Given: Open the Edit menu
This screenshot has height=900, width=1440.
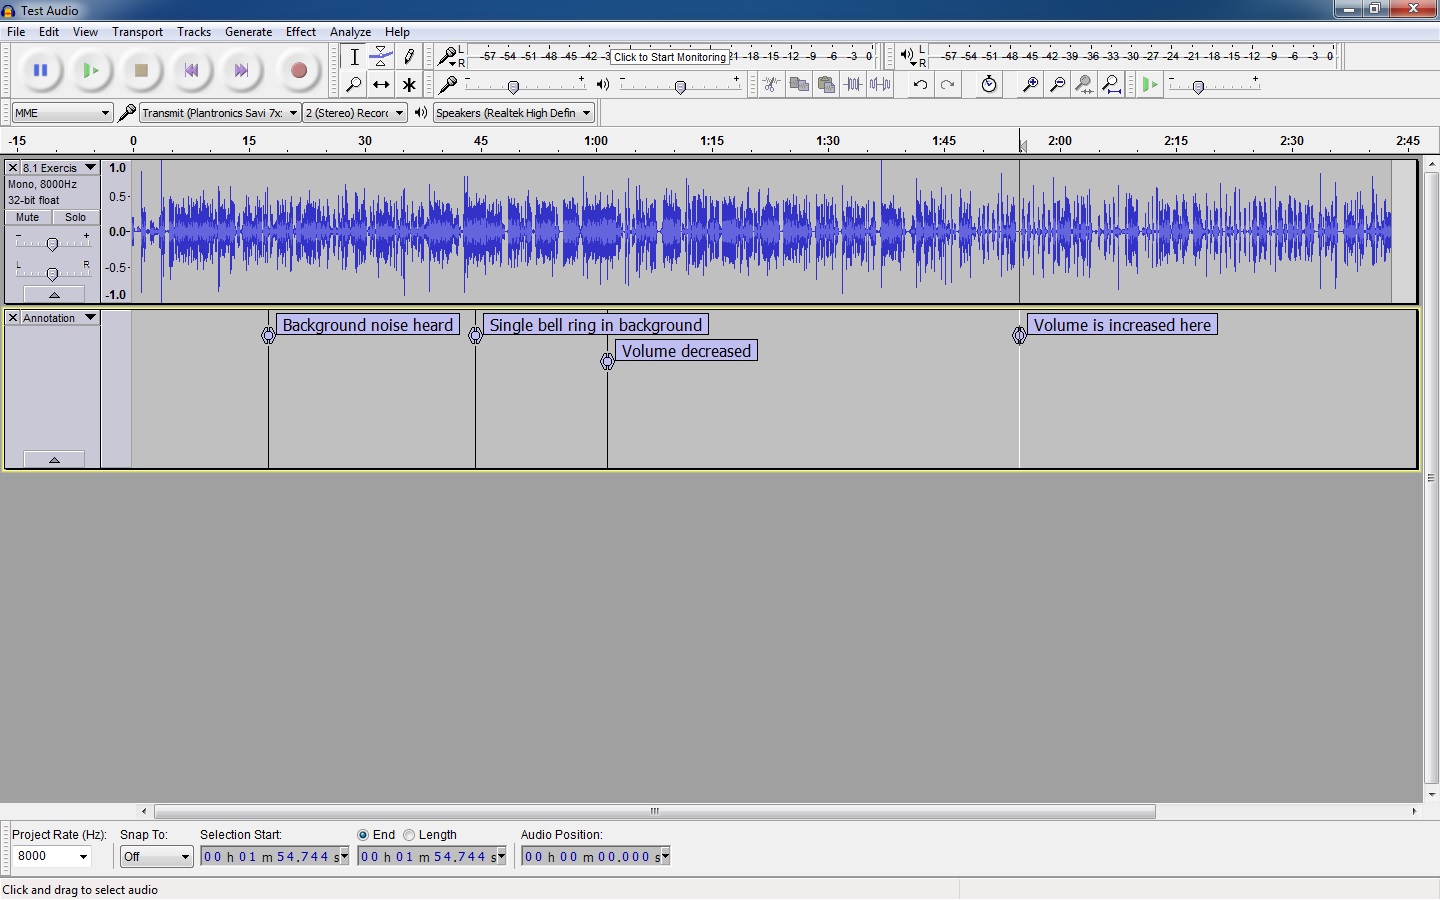Looking at the screenshot, I should pos(49,32).
